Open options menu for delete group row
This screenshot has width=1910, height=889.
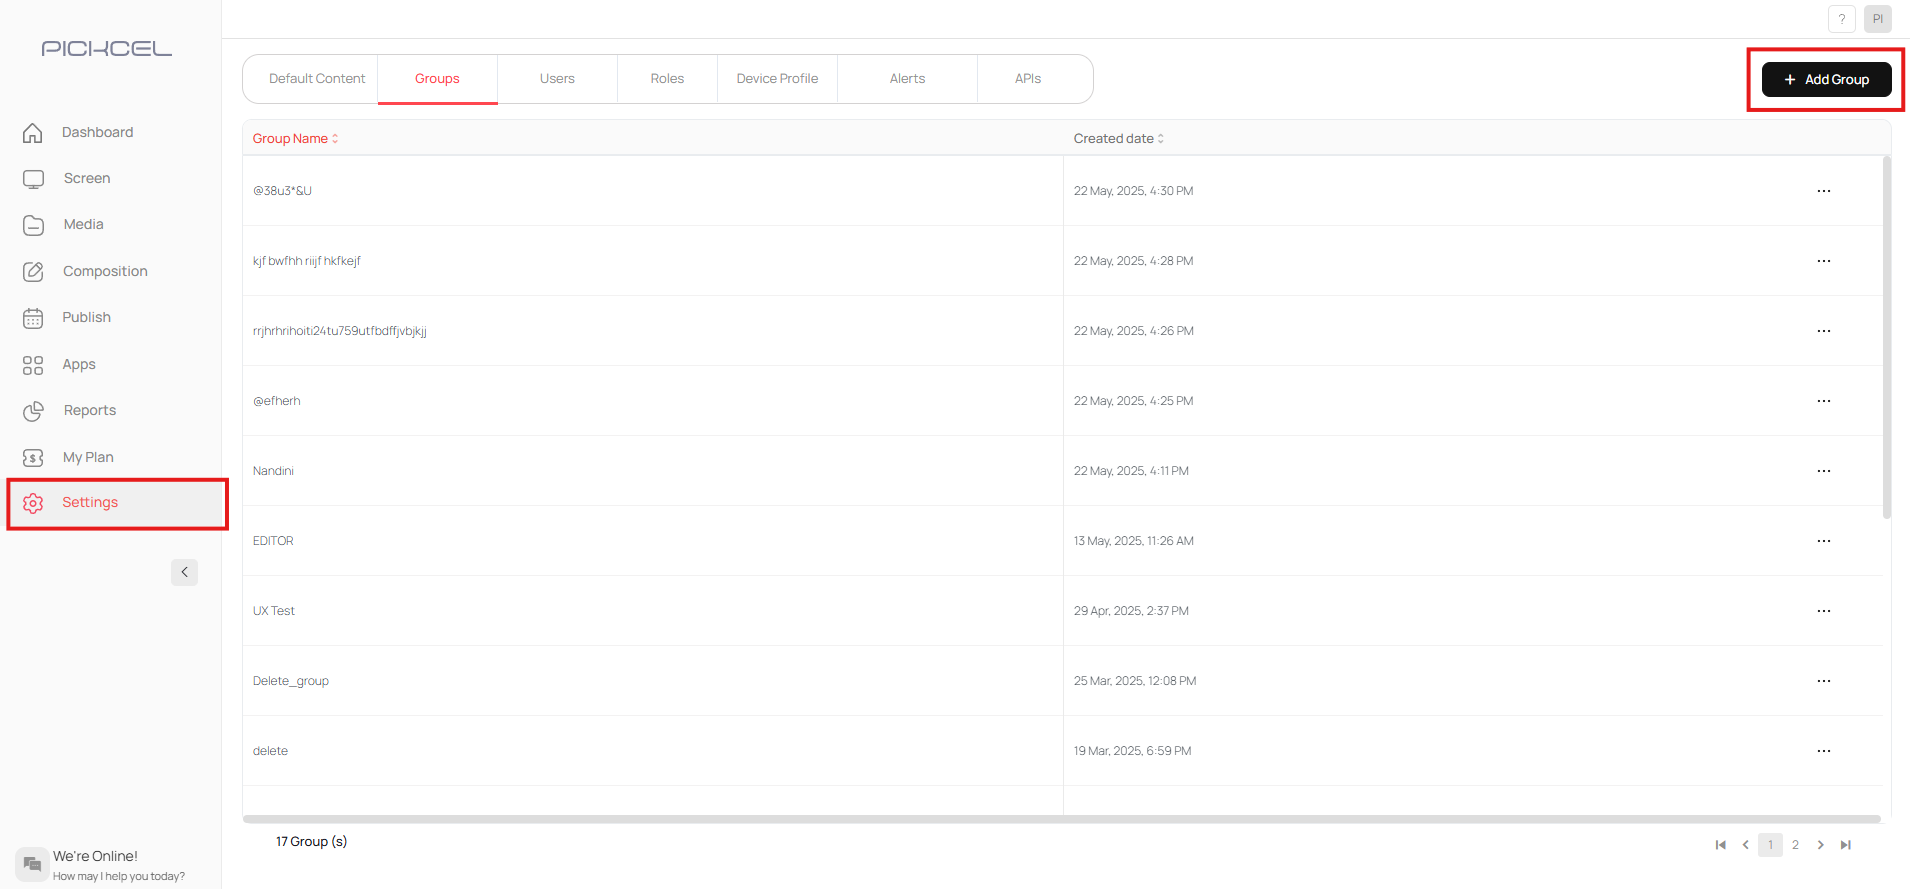click(x=1824, y=751)
